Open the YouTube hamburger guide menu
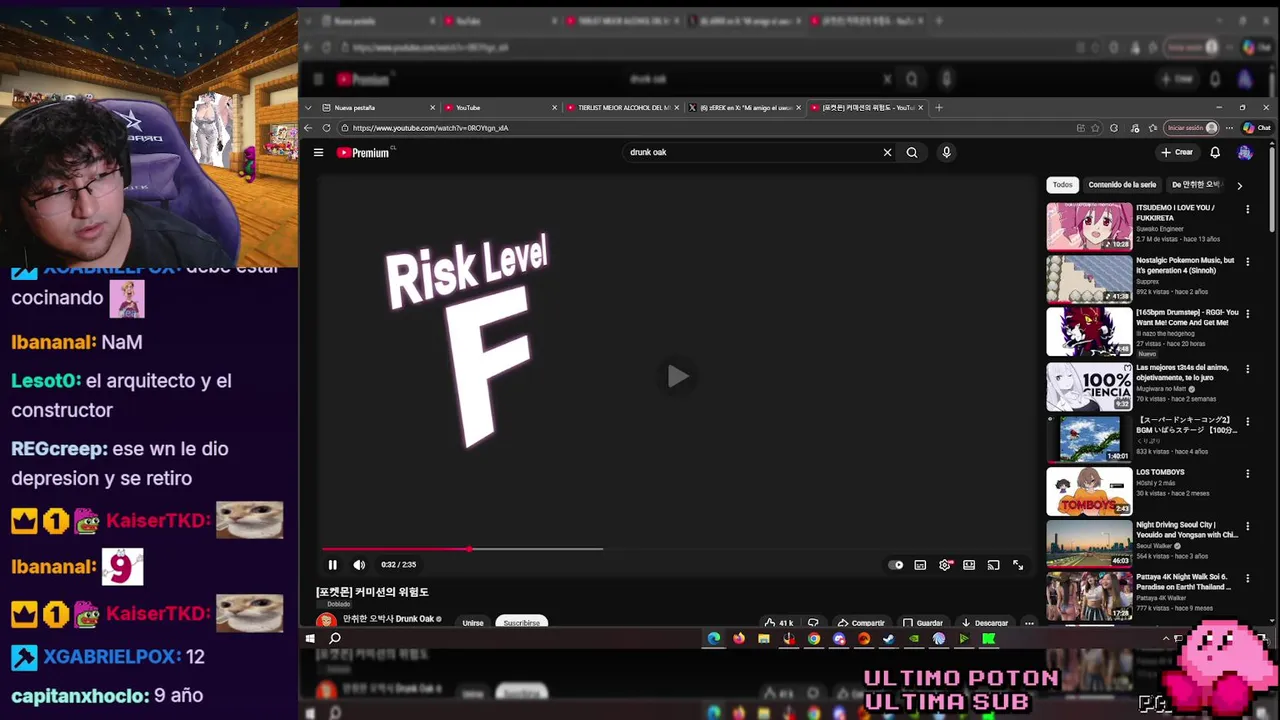1280x720 pixels. pyautogui.click(x=318, y=152)
